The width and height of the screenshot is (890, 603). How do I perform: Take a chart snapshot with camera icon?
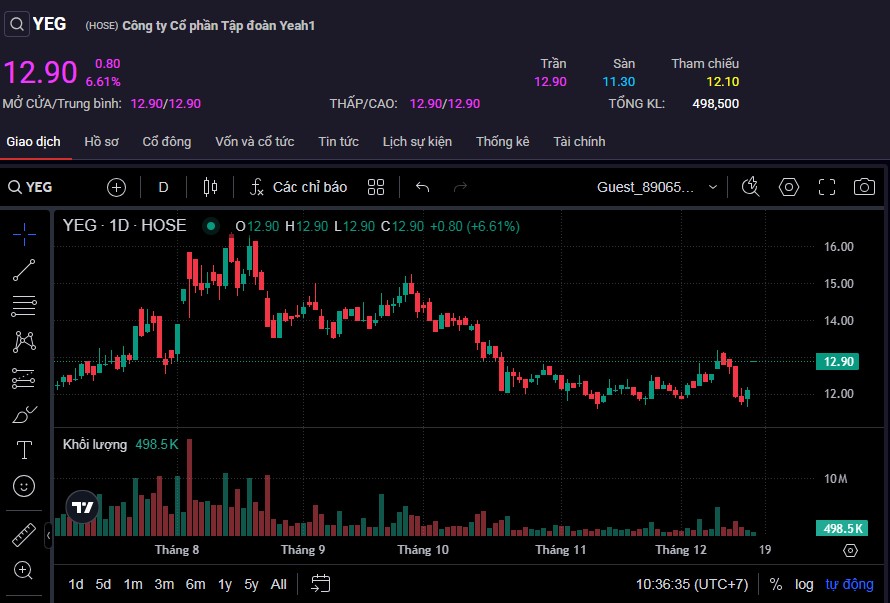(864, 187)
